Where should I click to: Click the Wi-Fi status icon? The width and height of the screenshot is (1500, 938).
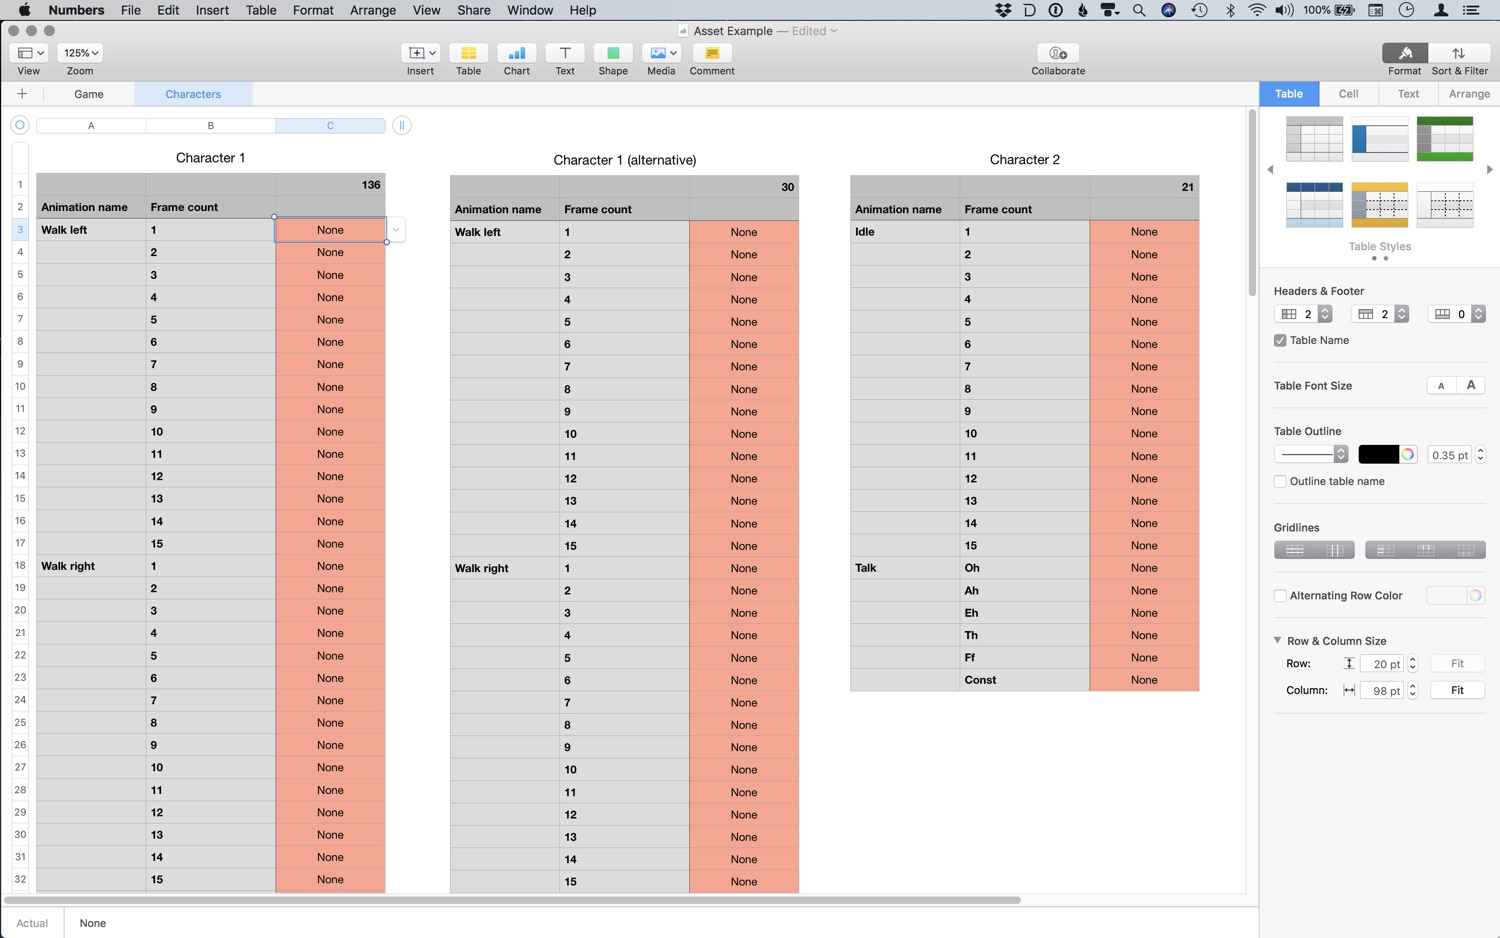[x=1257, y=10]
